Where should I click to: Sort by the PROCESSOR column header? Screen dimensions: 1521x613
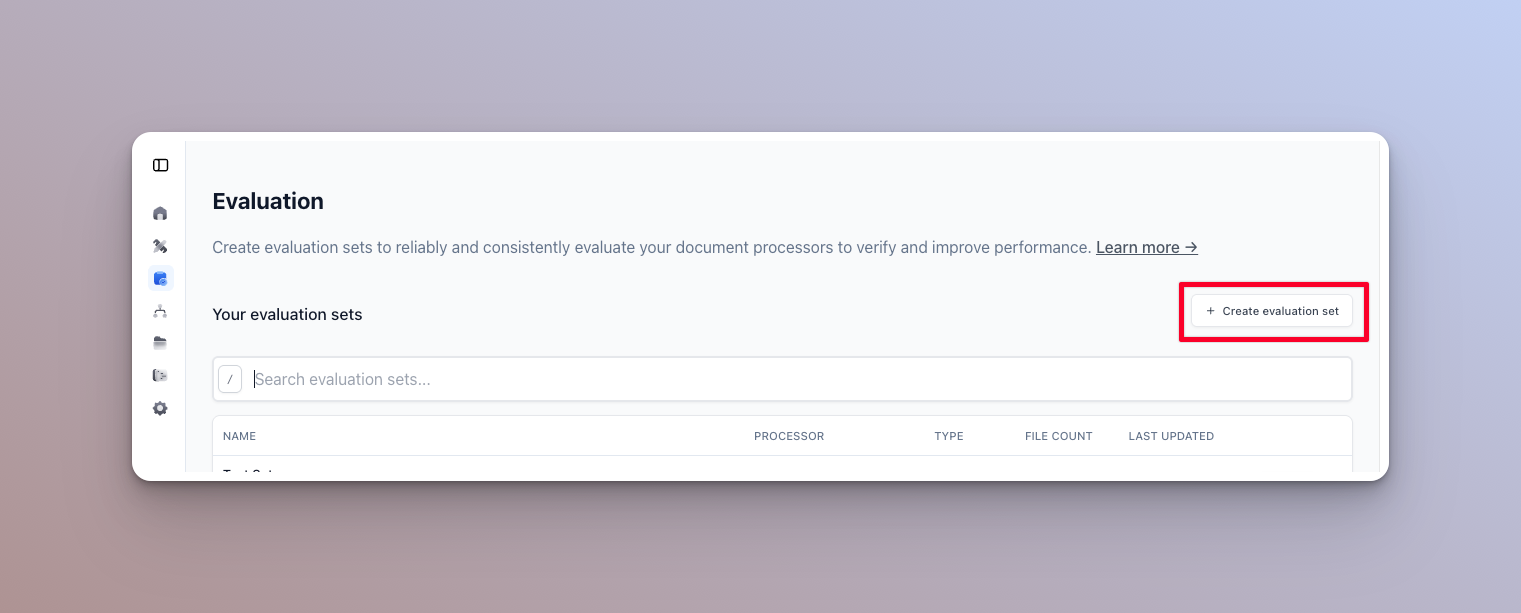point(789,436)
